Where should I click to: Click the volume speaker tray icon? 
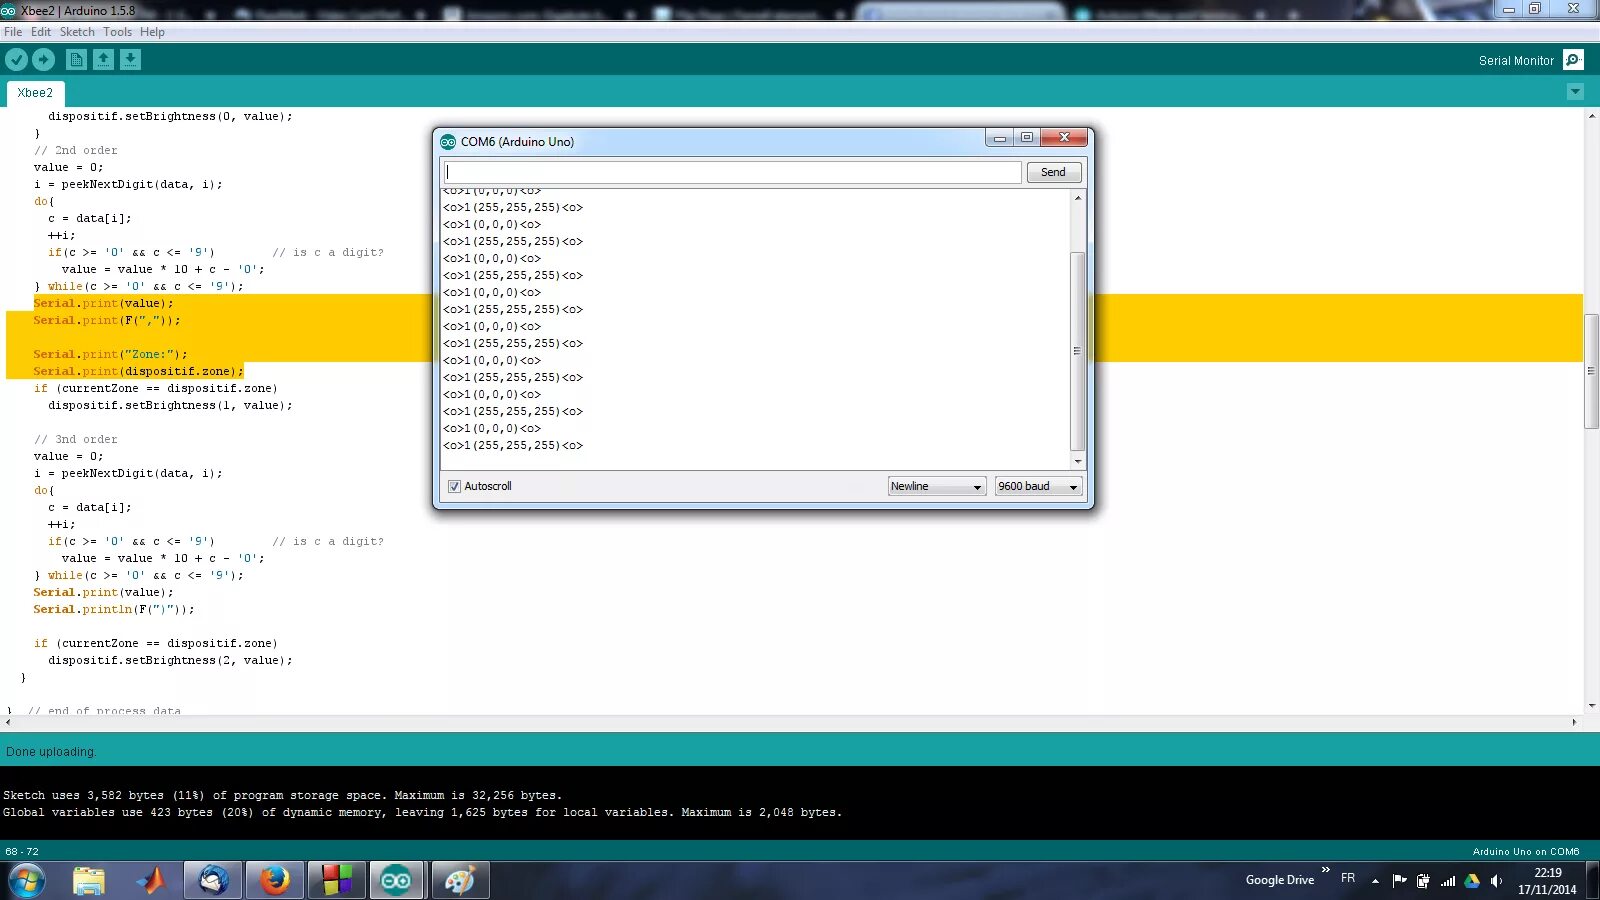click(x=1496, y=881)
